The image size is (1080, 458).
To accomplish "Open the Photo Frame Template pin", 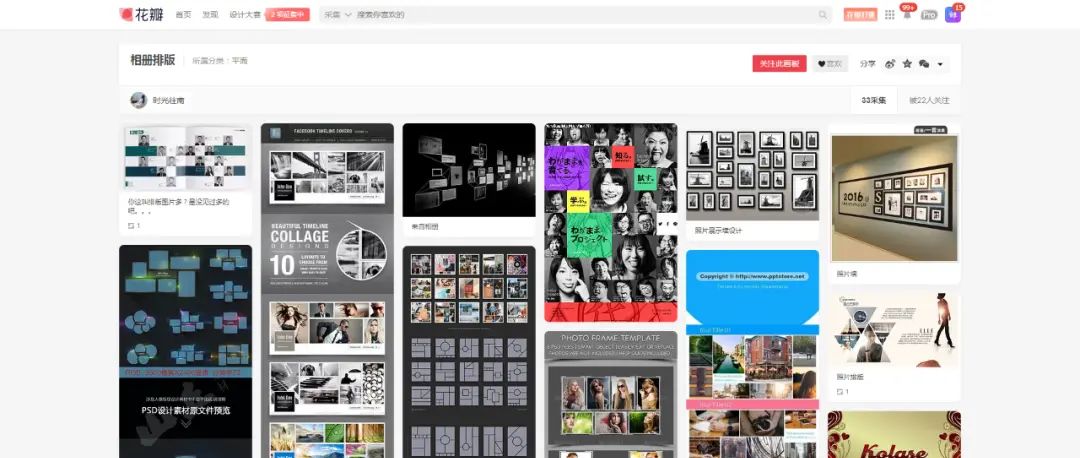I will pos(611,395).
